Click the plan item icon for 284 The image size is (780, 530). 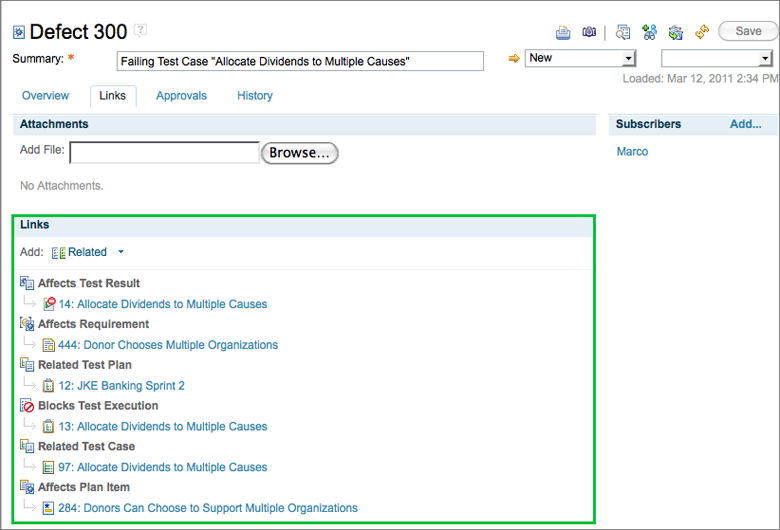pos(48,508)
